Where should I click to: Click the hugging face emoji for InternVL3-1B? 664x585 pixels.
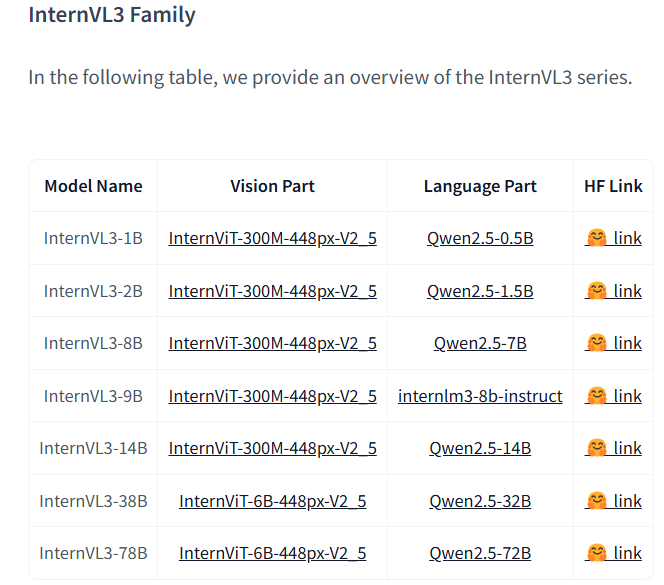click(x=597, y=238)
